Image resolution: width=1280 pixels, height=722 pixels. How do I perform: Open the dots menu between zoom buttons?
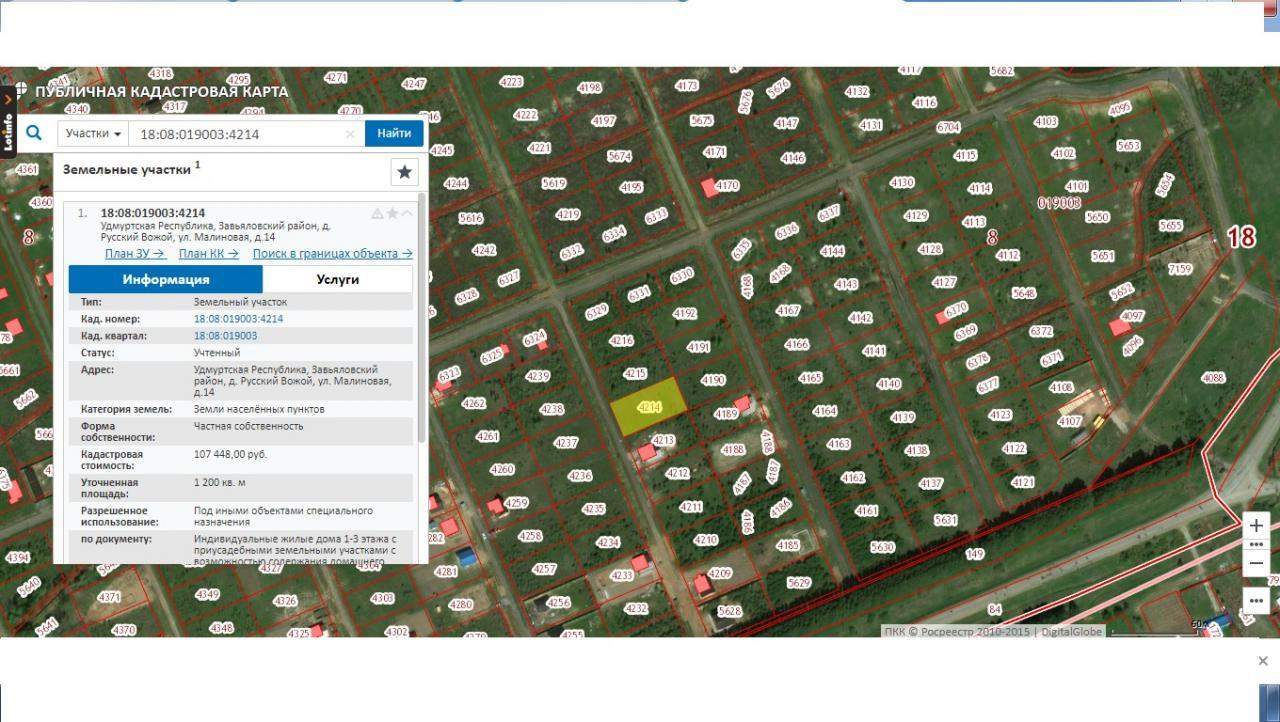coord(1257,545)
